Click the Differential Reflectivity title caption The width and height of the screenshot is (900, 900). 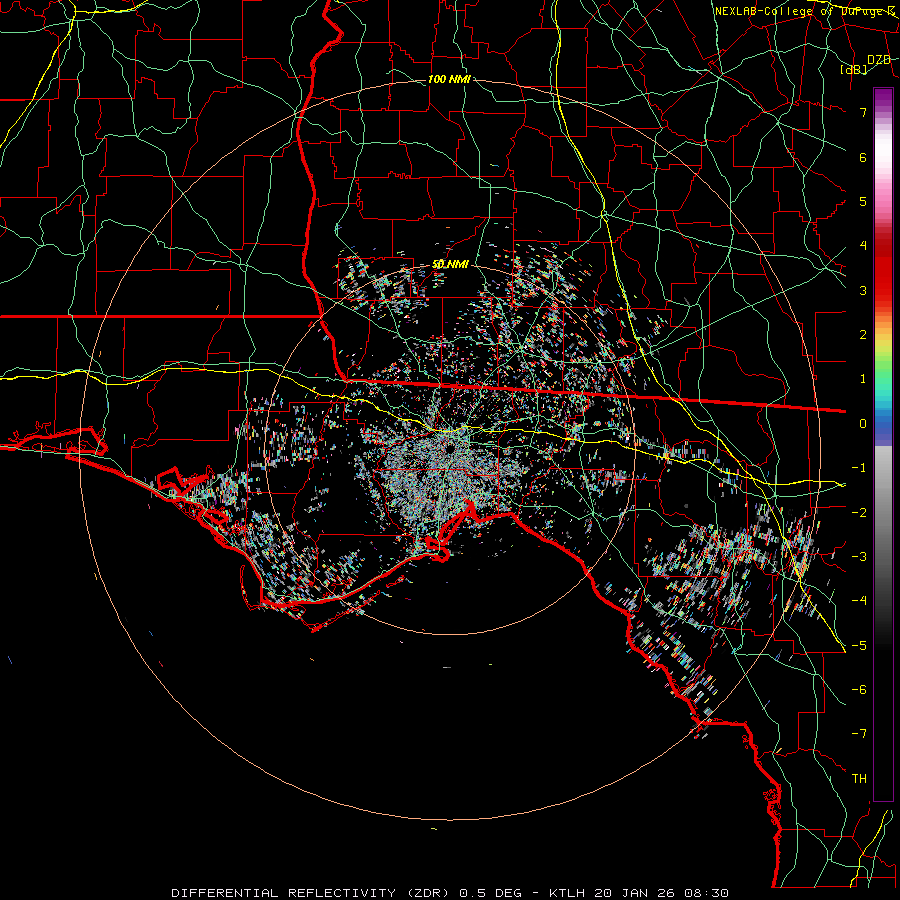click(x=451, y=893)
